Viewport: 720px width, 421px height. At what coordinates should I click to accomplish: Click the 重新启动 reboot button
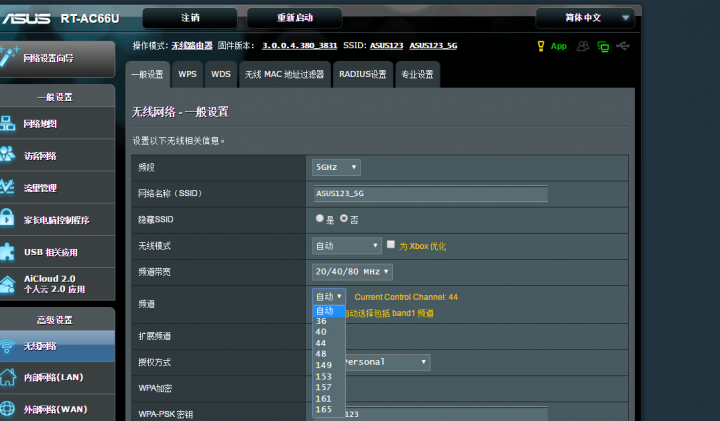pyautogui.click(x=294, y=18)
